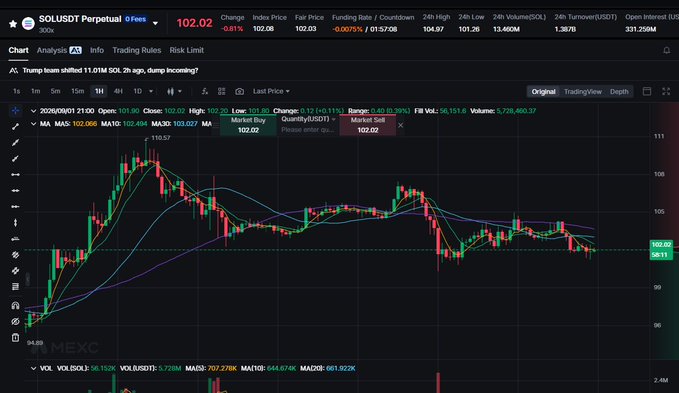Click the SOL coin logo icon
The width and height of the screenshot is (679, 393).
pyautogui.click(x=28, y=23)
